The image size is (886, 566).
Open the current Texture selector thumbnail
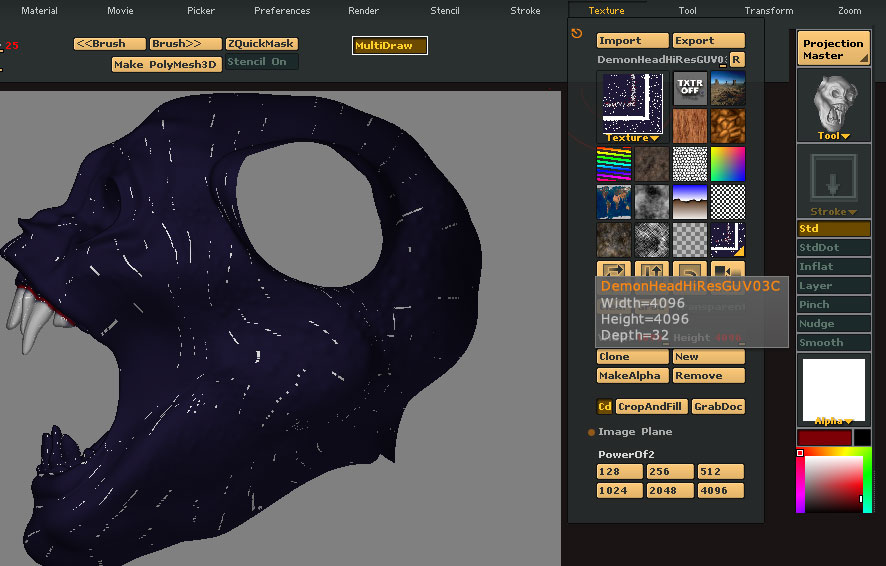click(x=632, y=107)
